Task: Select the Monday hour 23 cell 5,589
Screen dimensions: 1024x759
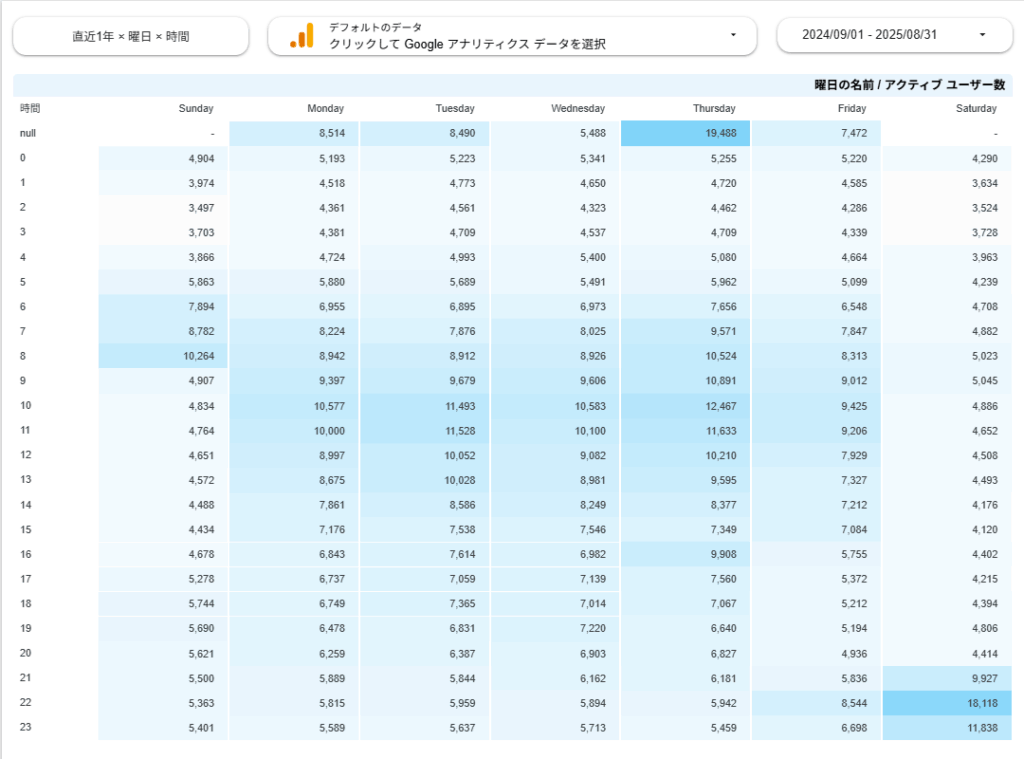Action: [x=294, y=728]
